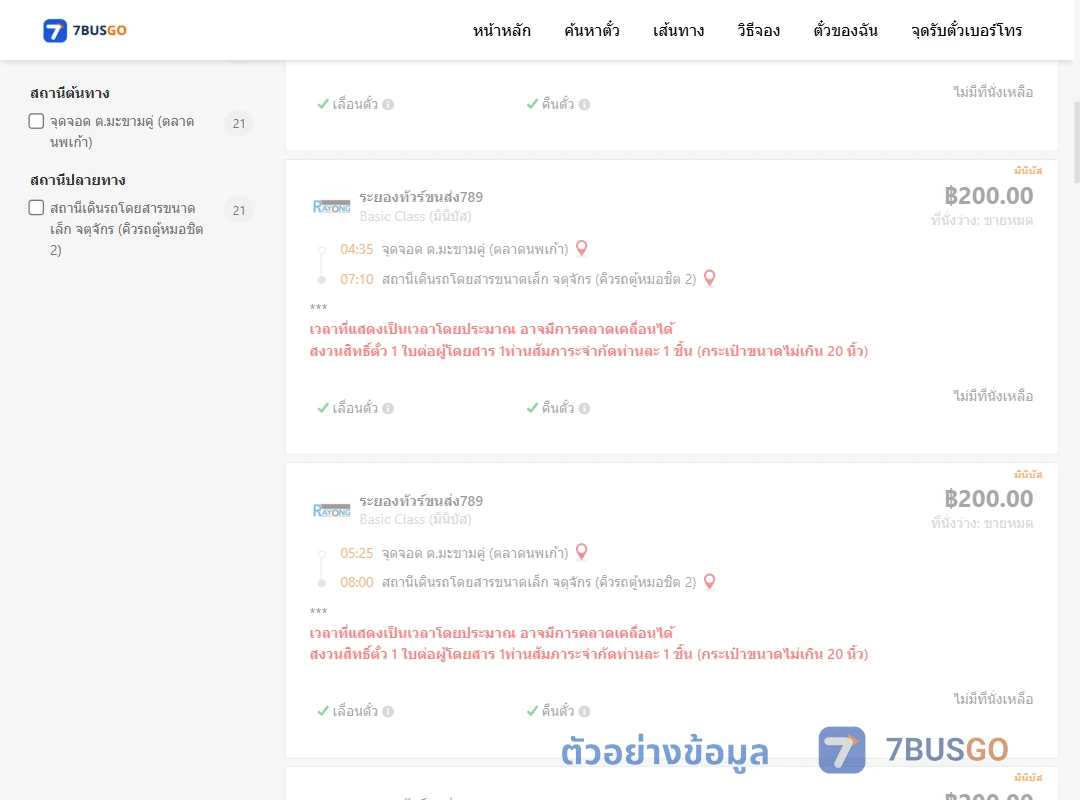Screen dimensions: 1080x800
Task: Click ไม่มีที่นั่งเหลือ label on top card
Action: [993, 92]
